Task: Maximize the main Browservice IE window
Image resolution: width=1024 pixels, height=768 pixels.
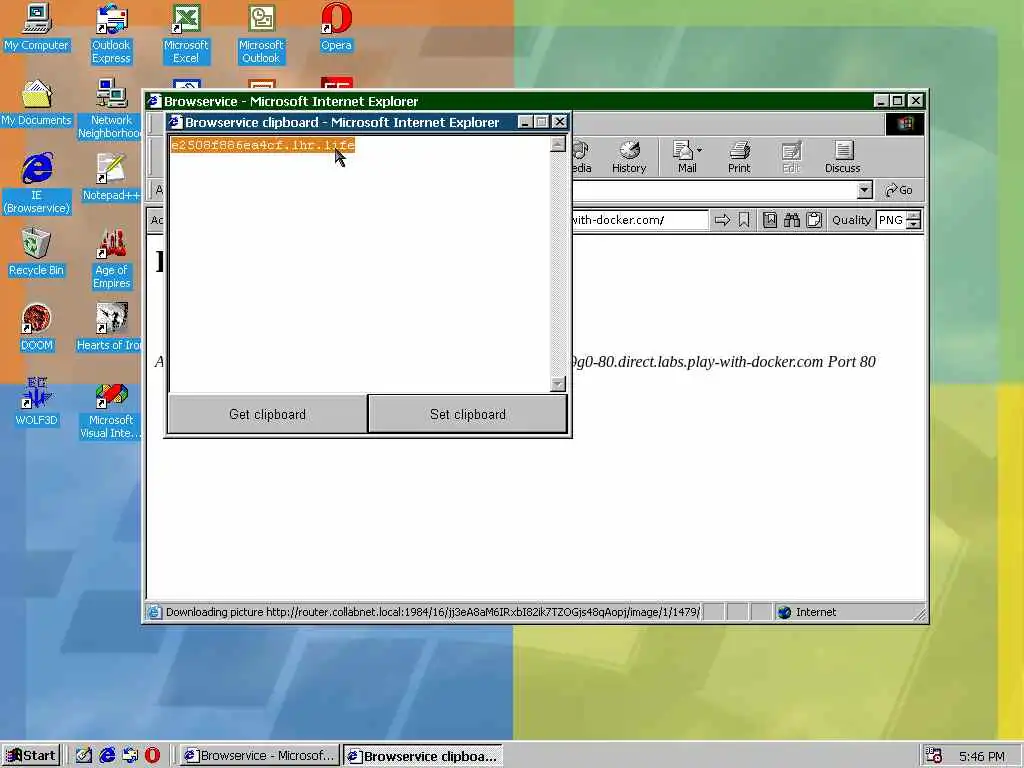Action: (x=898, y=101)
